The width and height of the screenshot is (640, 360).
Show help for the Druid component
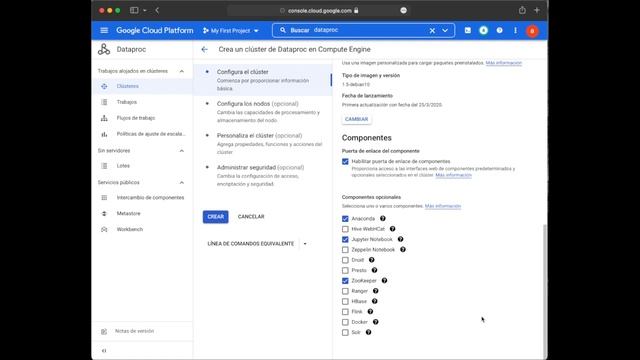(371, 260)
